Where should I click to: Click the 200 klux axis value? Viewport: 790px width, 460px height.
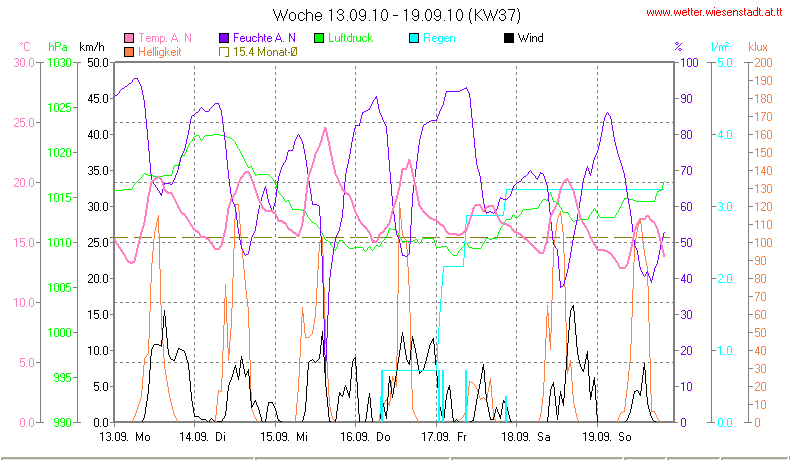[764, 63]
